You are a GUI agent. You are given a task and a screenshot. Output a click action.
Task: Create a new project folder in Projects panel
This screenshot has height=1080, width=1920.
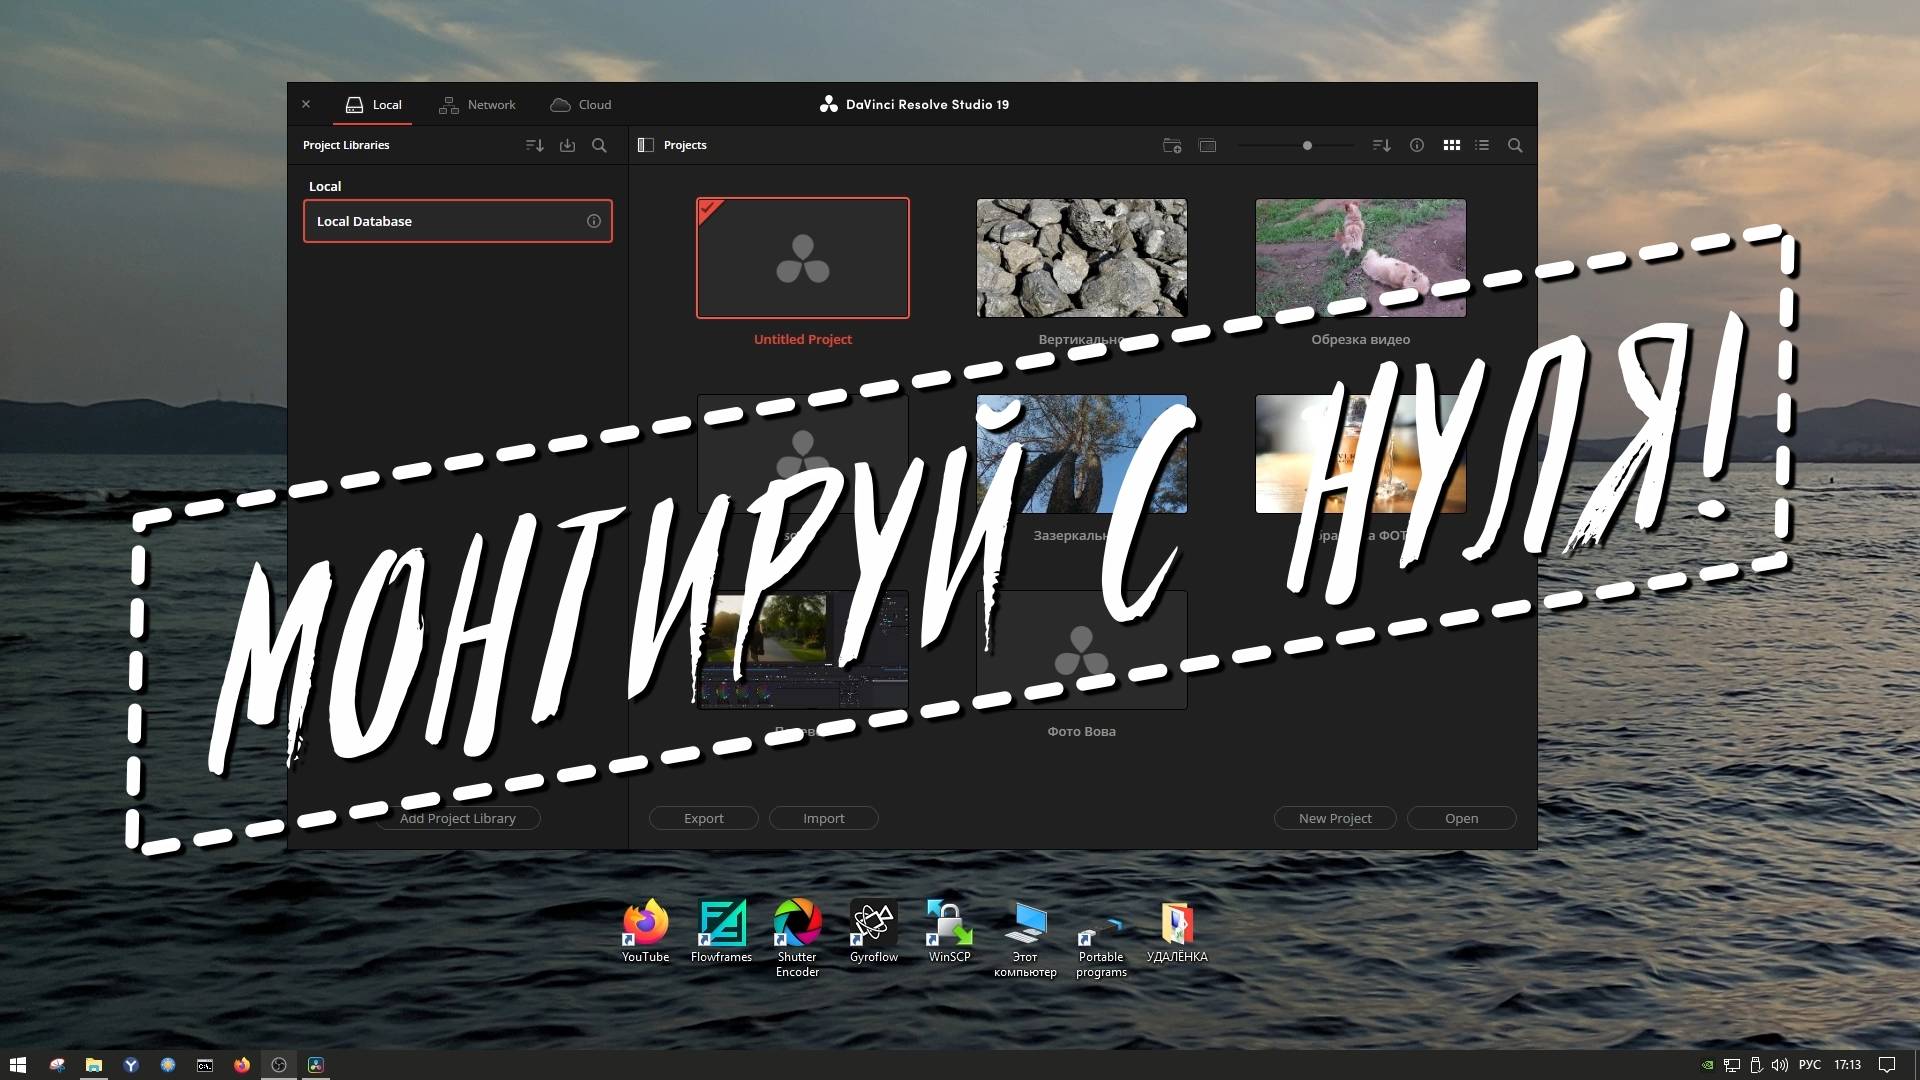1171,145
